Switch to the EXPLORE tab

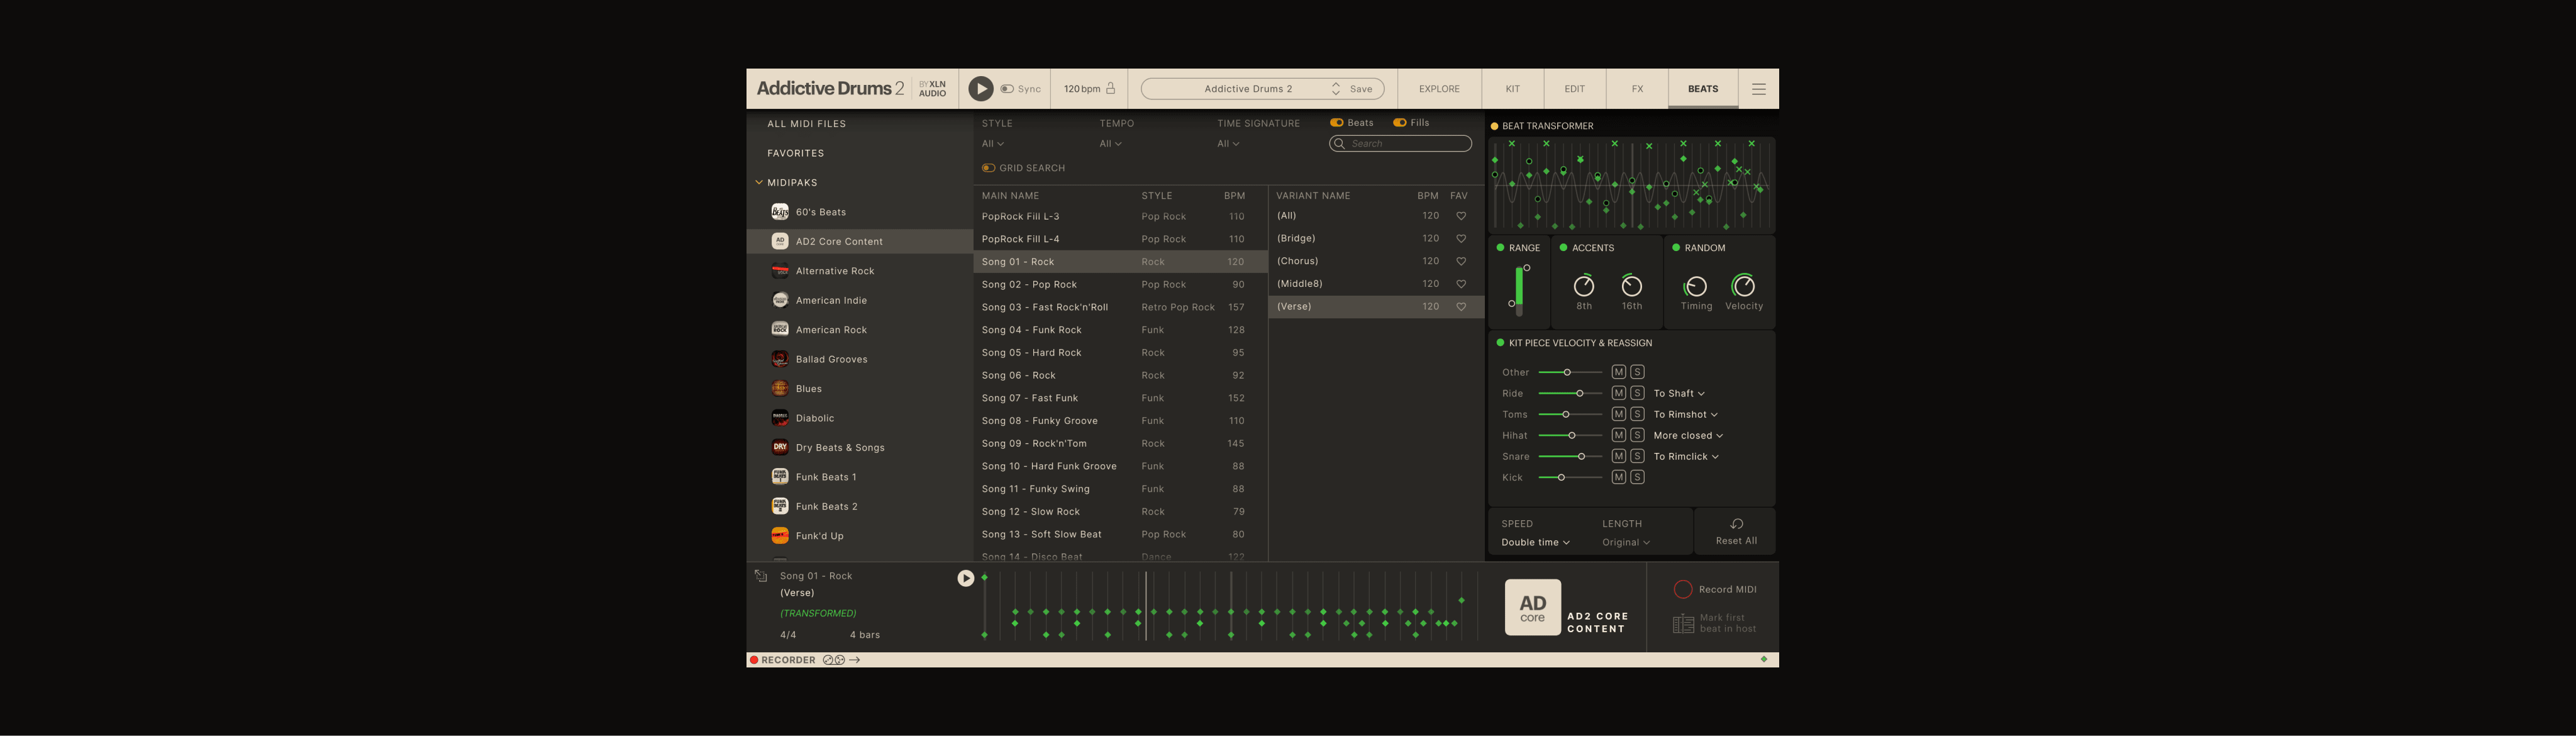click(1439, 89)
